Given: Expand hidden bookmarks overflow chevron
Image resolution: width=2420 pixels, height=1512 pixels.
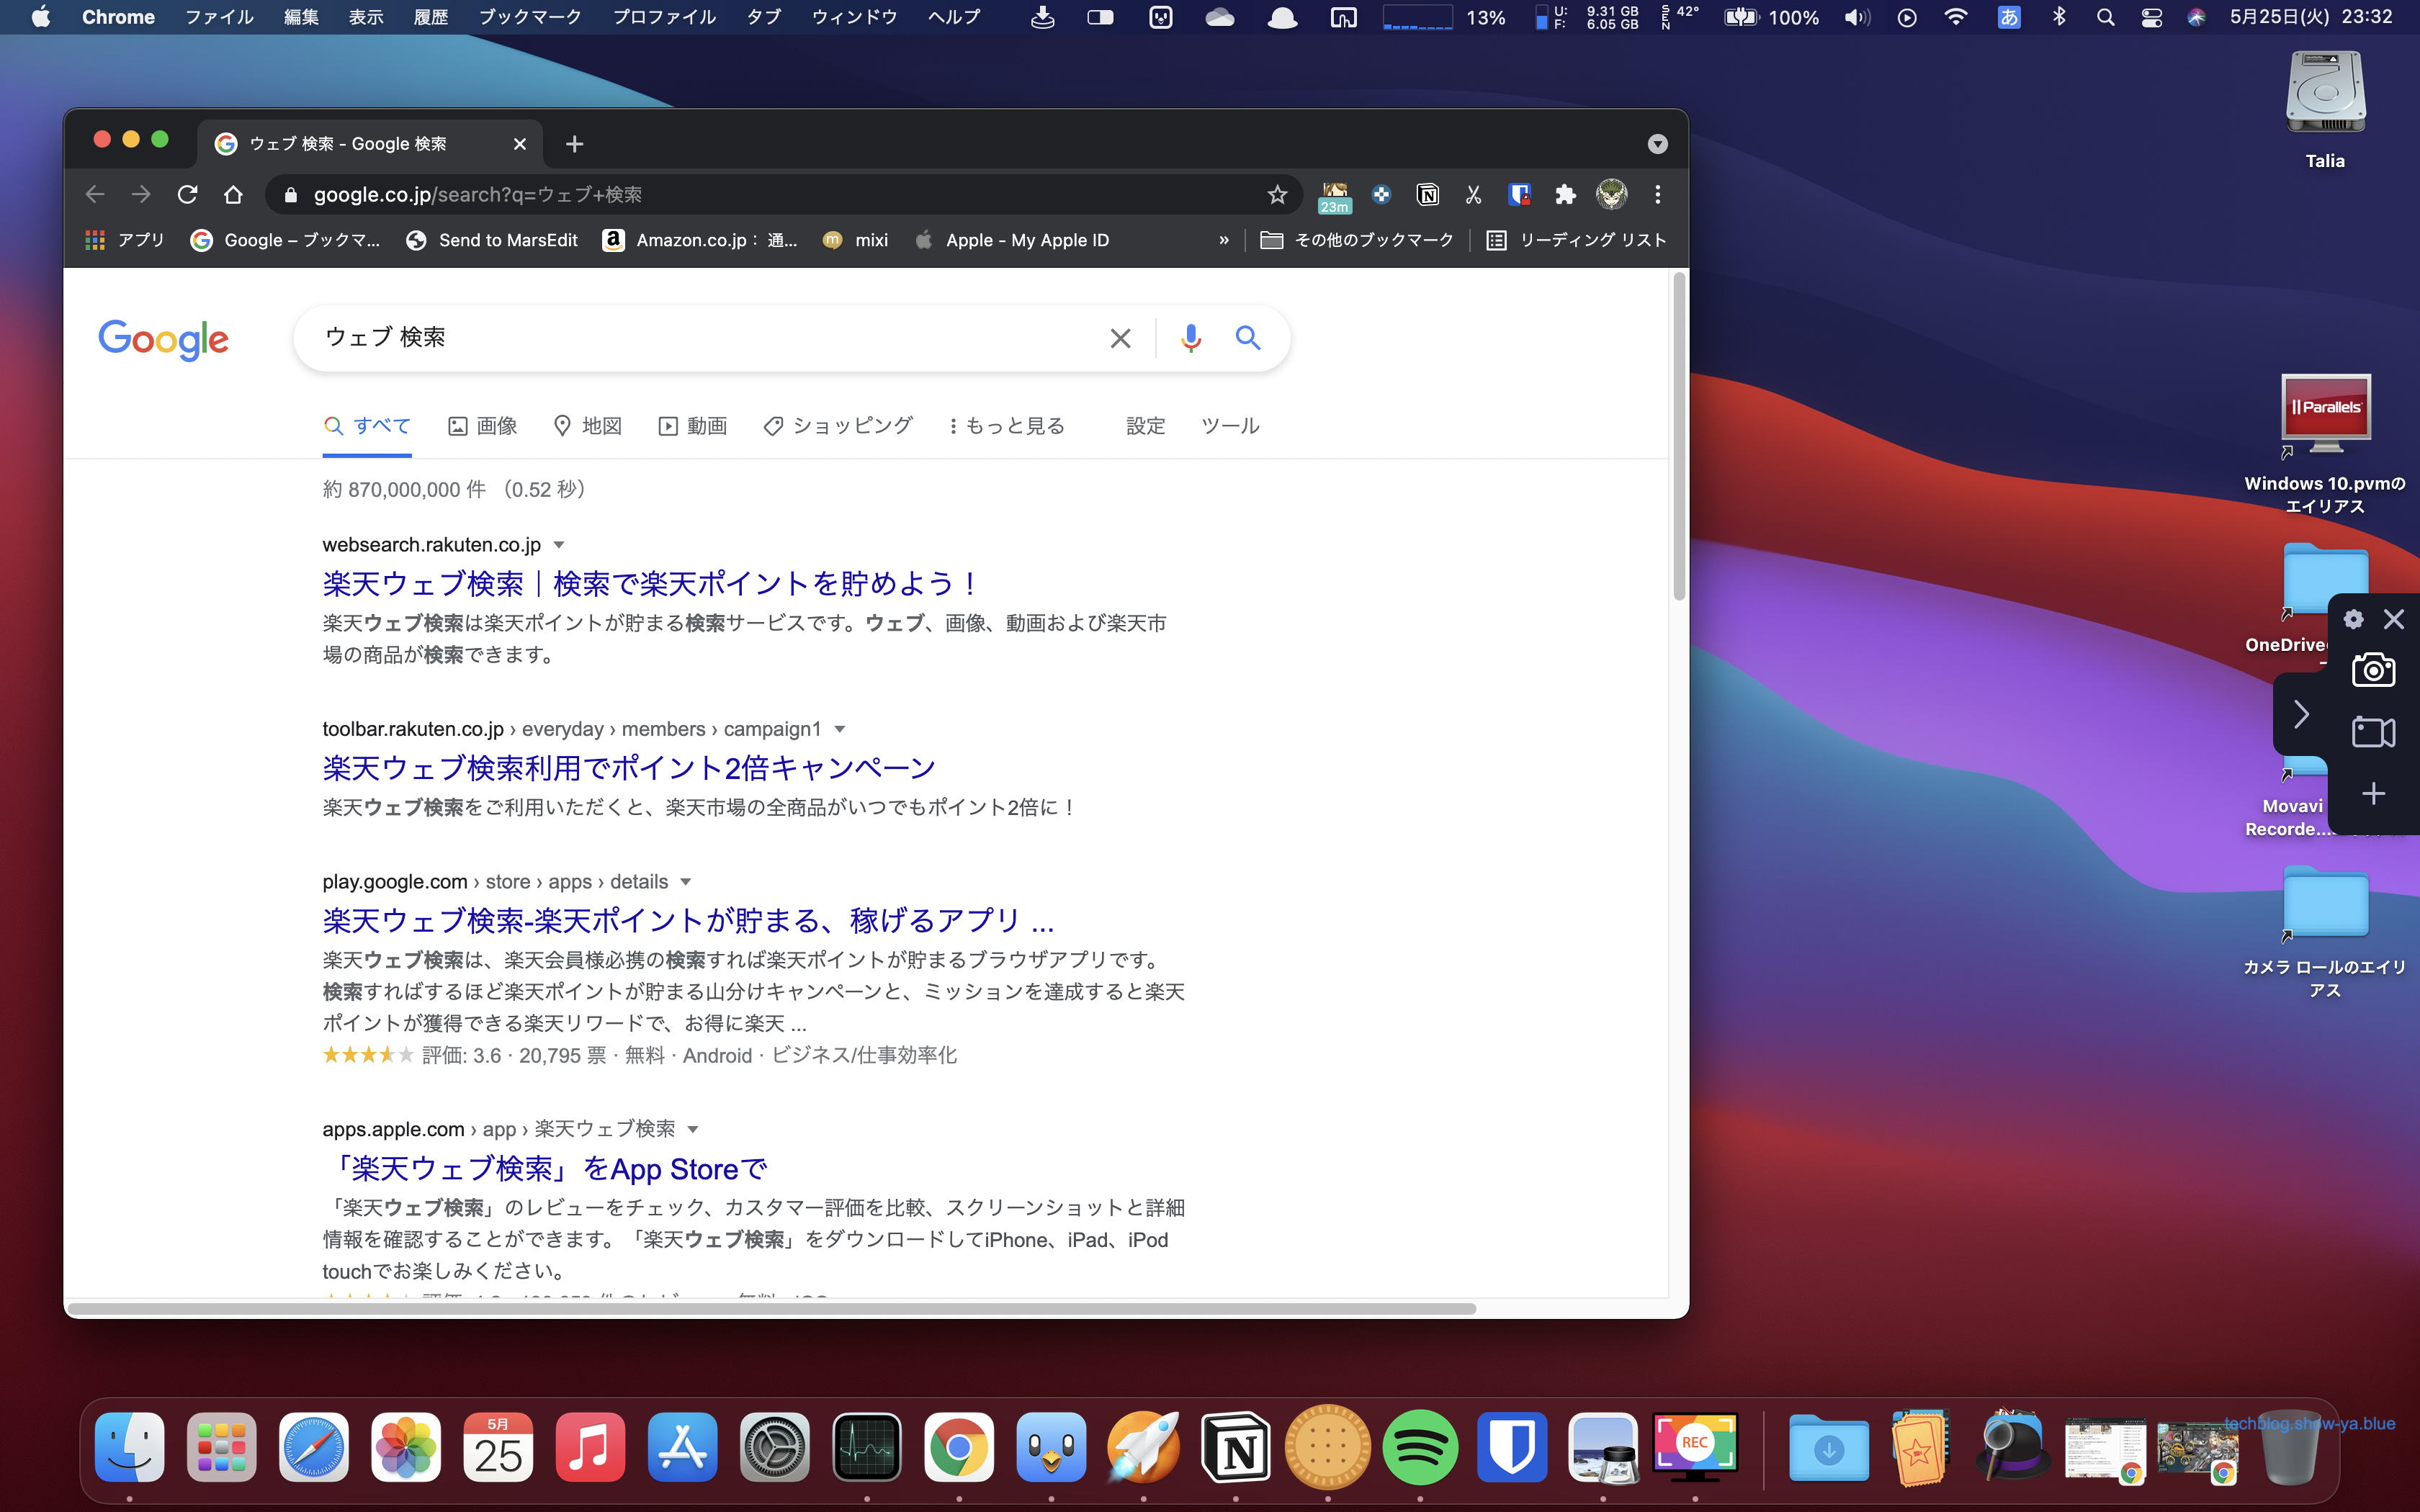Looking at the screenshot, I should [1223, 240].
